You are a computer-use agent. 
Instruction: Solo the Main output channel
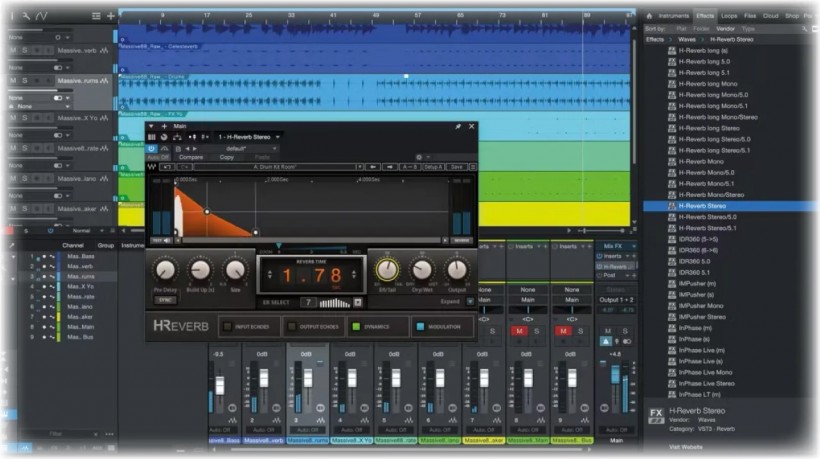click(x=624, y=331)
